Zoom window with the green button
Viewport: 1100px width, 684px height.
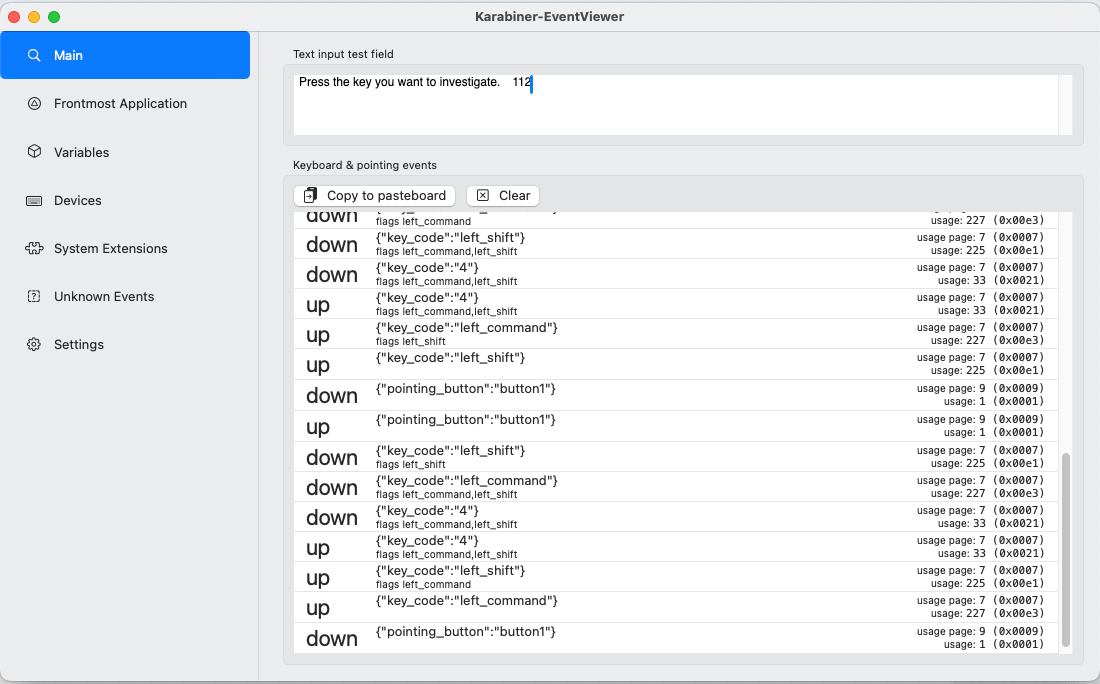click(54, 17)
